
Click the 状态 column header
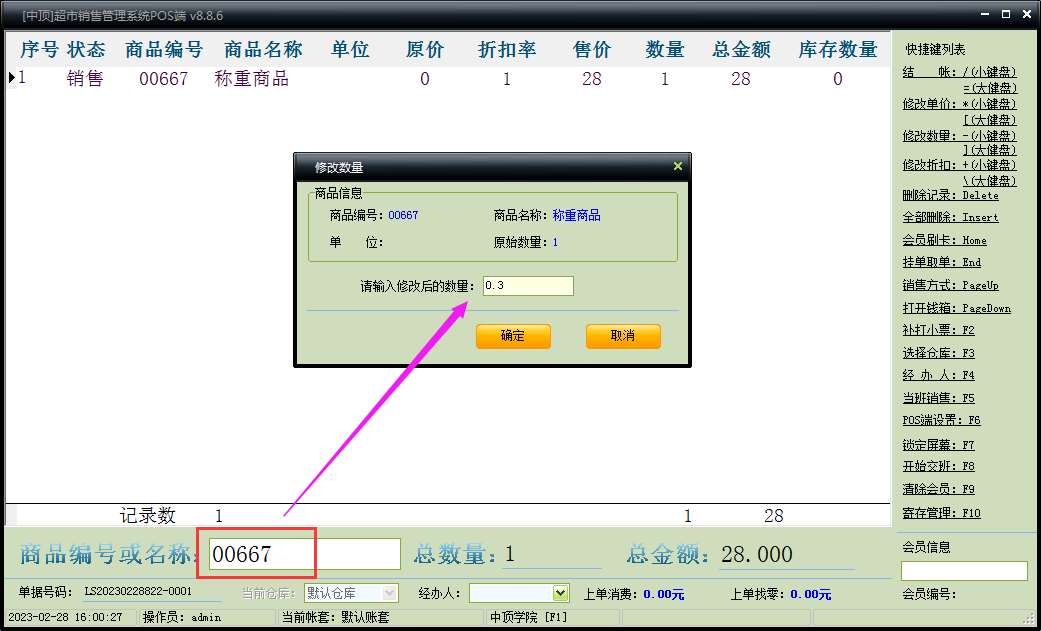86,49
